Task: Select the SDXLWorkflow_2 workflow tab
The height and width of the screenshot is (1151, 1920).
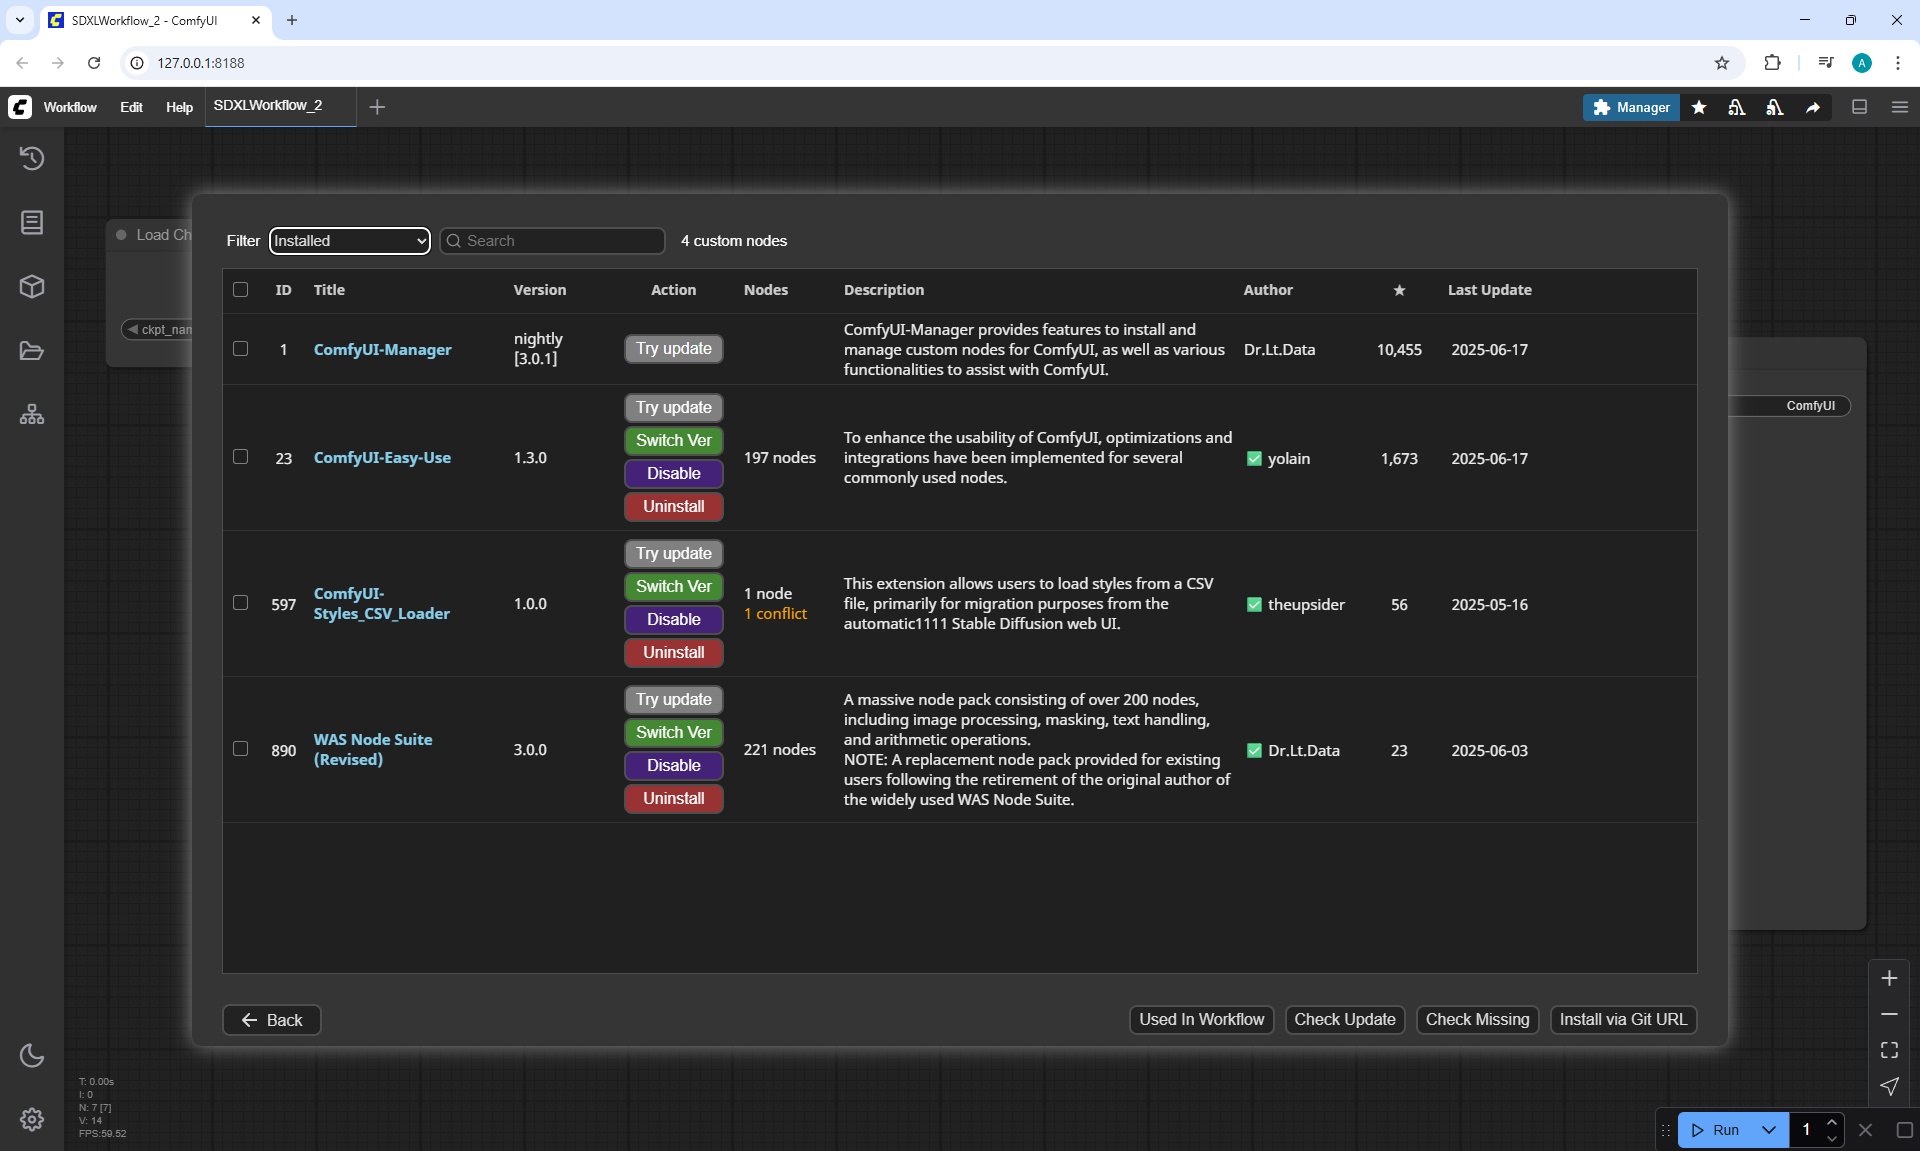Action: click(x=268, y=106)
